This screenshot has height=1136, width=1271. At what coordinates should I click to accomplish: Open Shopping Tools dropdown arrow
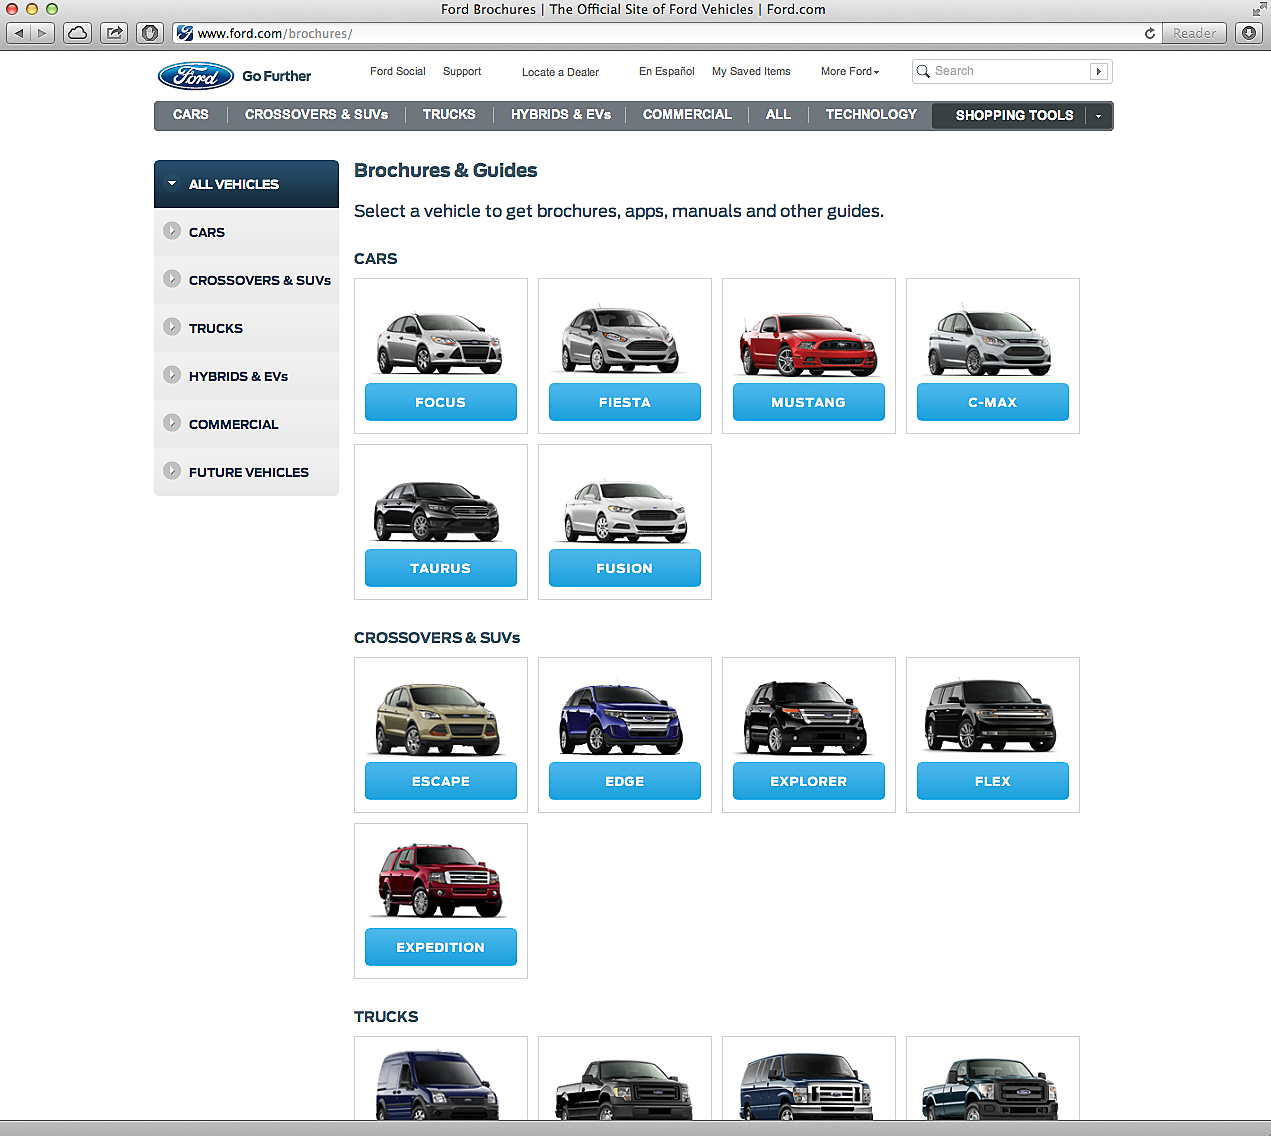pos(1098,116)
